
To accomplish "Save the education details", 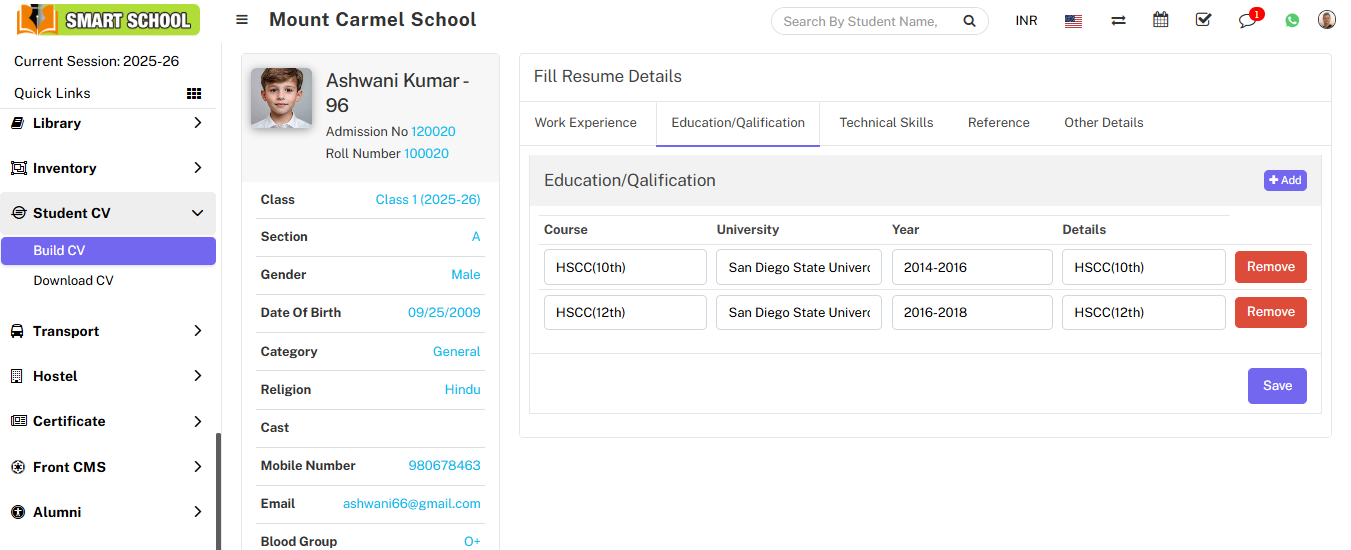I will pos(1276,386).
